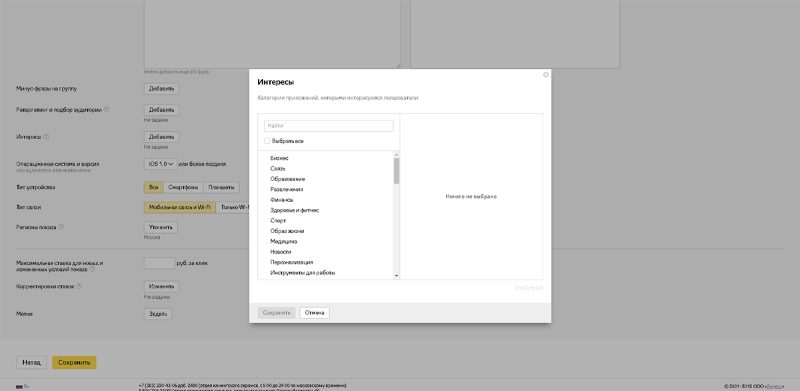Open the iOS 1.0 version dropdown
This screenshot has width=800, height=391.
pyautogui.click(x=160, y=164)
